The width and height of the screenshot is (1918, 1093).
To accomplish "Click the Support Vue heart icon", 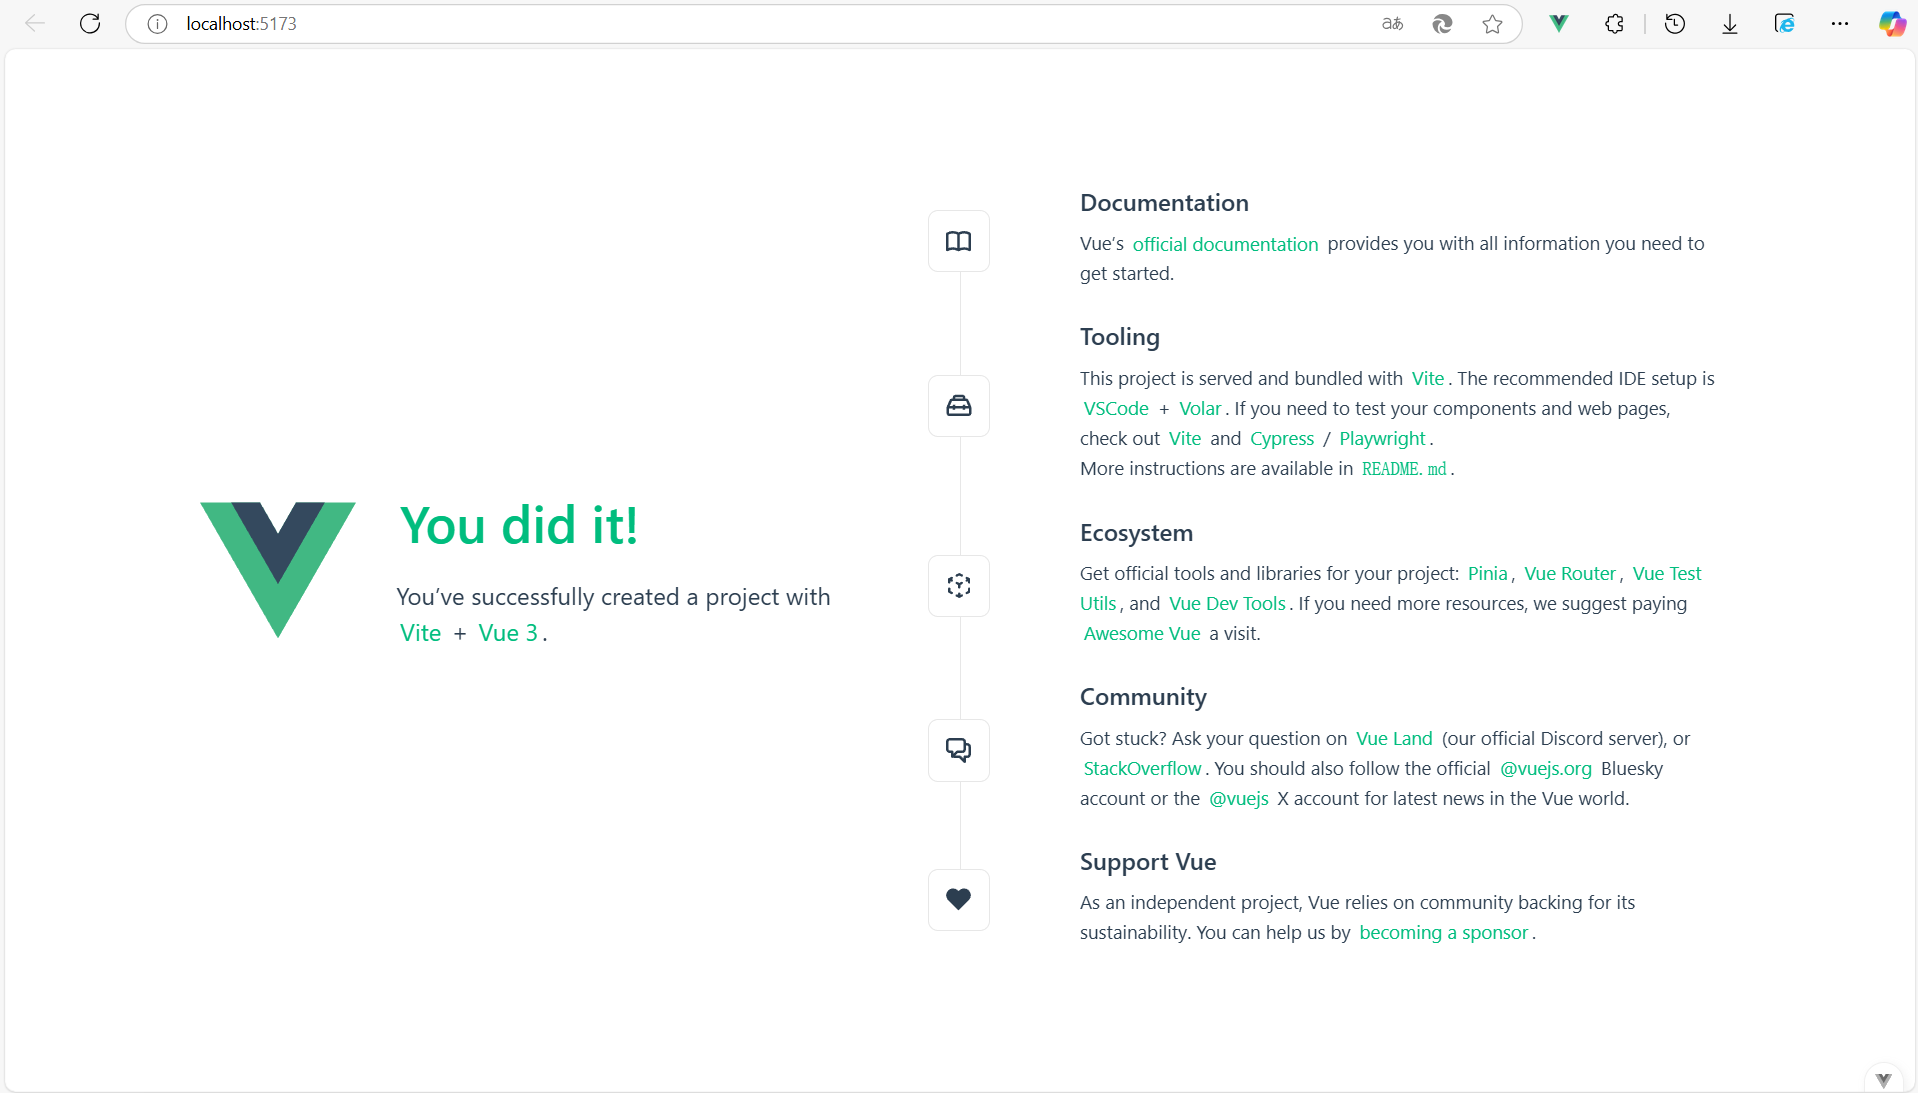I will pyautogui.click(x=959, y=900).
